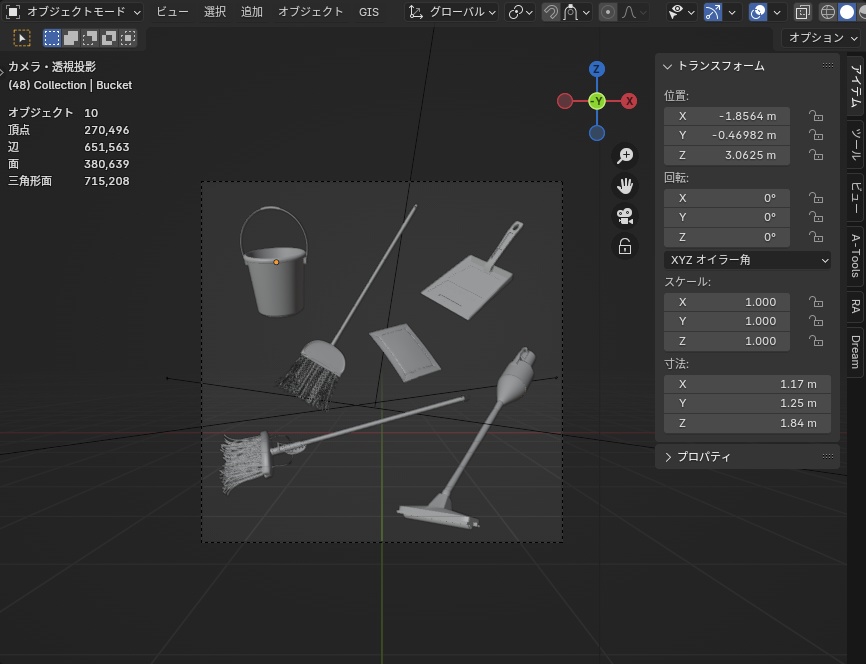Toggle snapping magnet icon

pos(551,12)
